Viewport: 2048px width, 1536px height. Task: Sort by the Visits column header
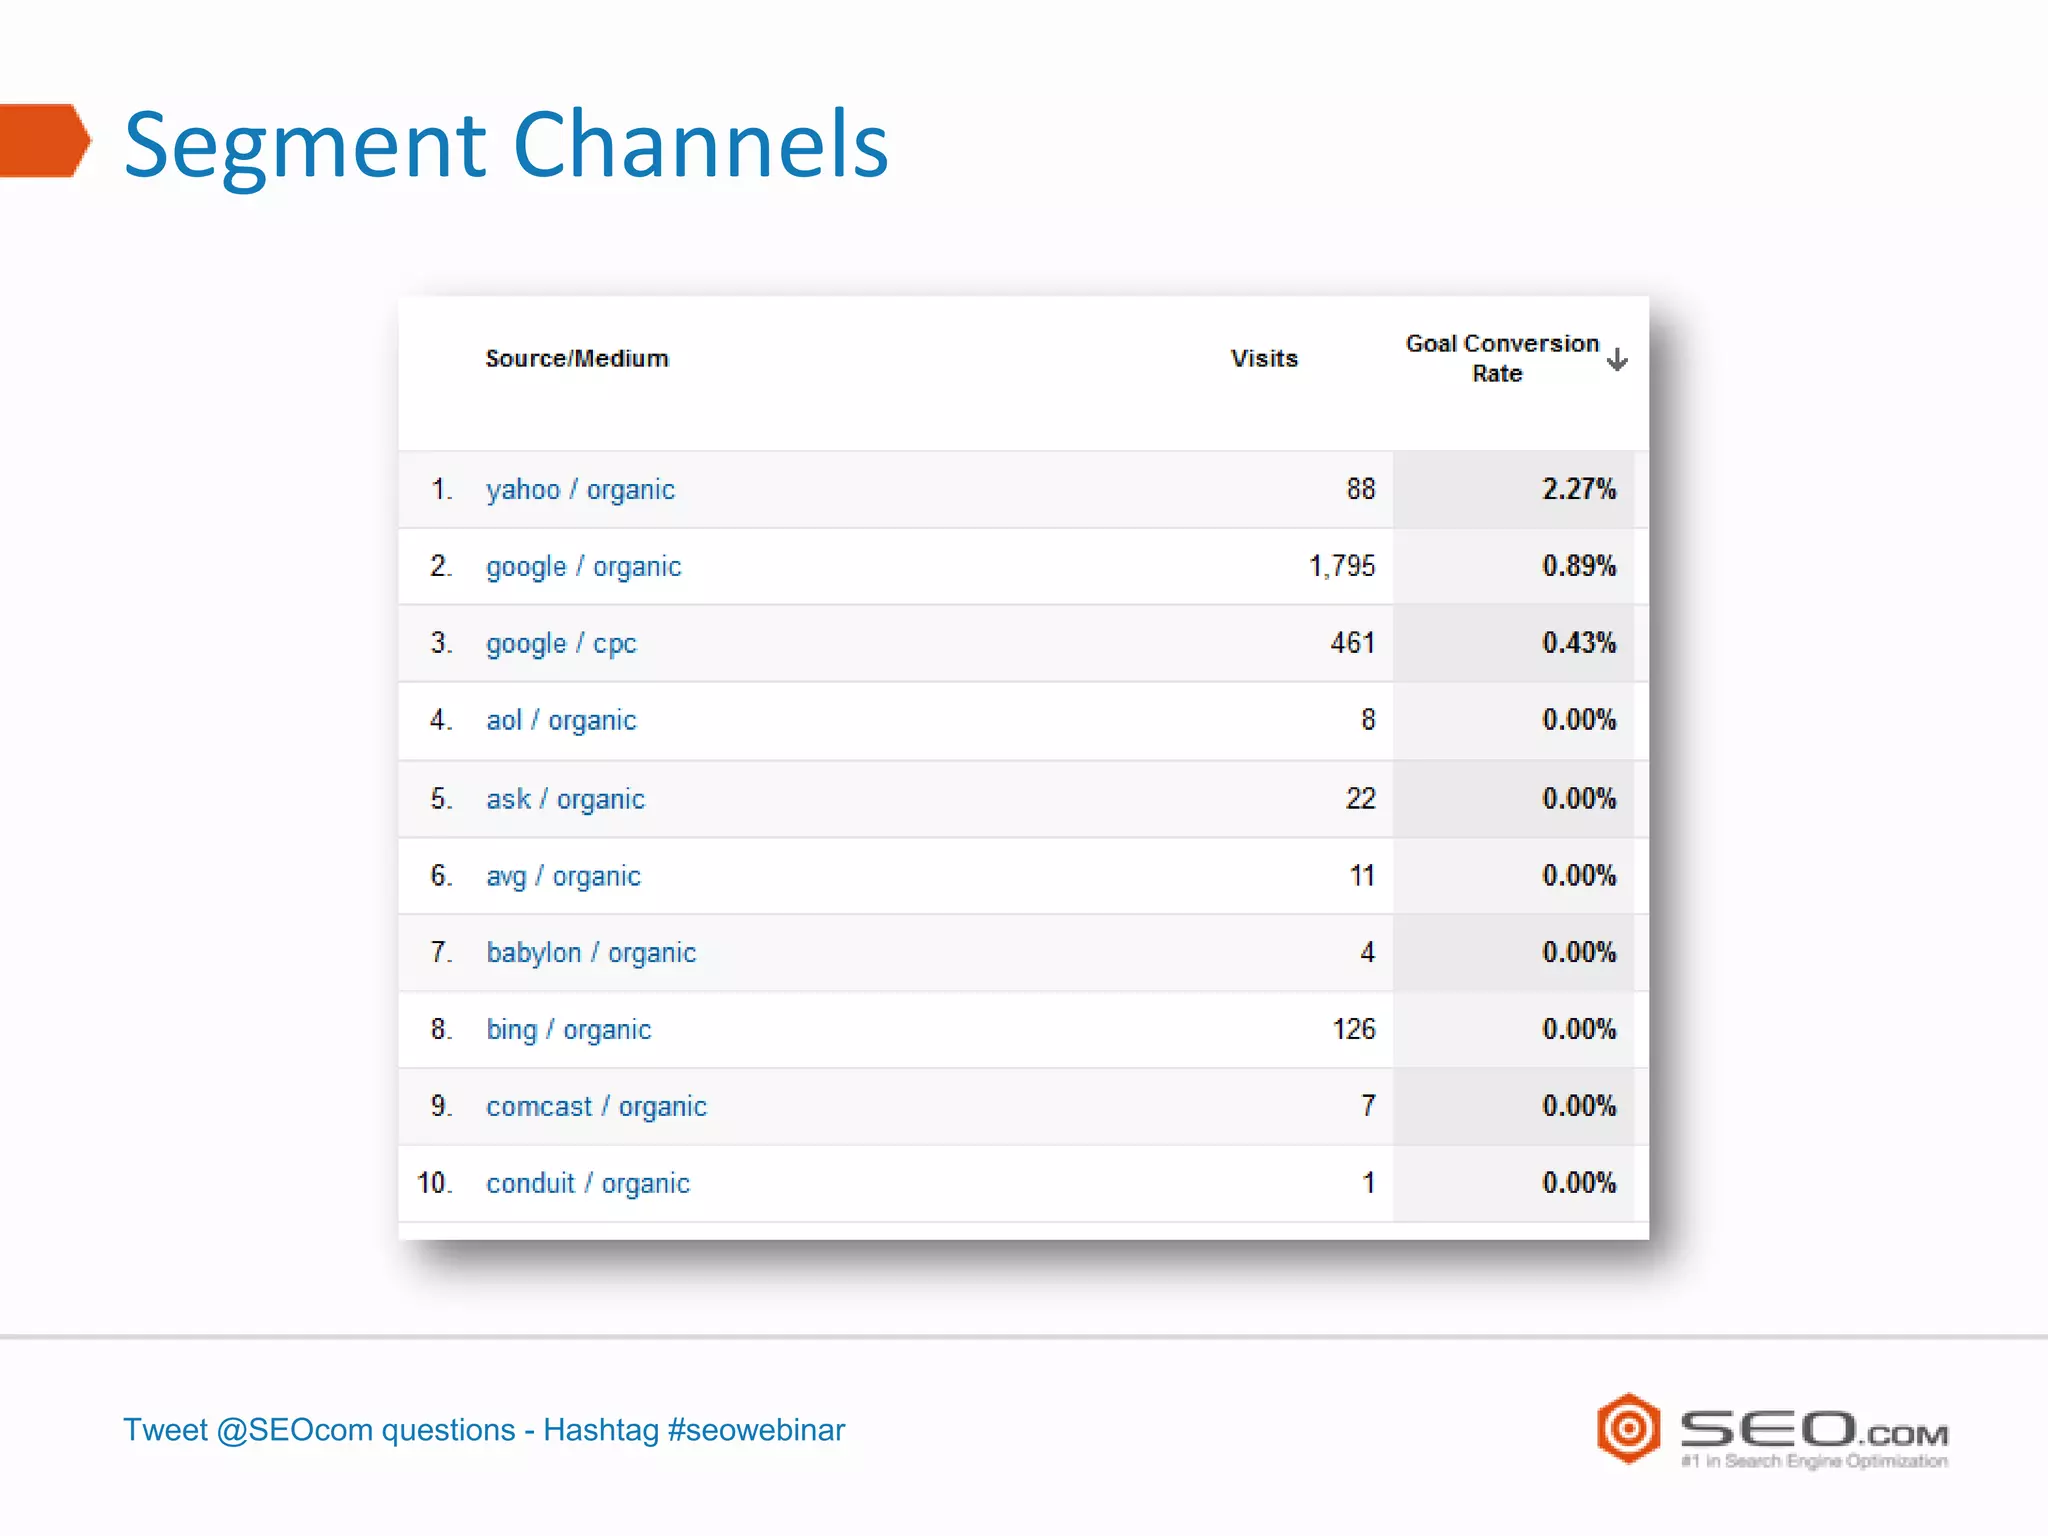pyautogui.click(x=1264, y=358)
